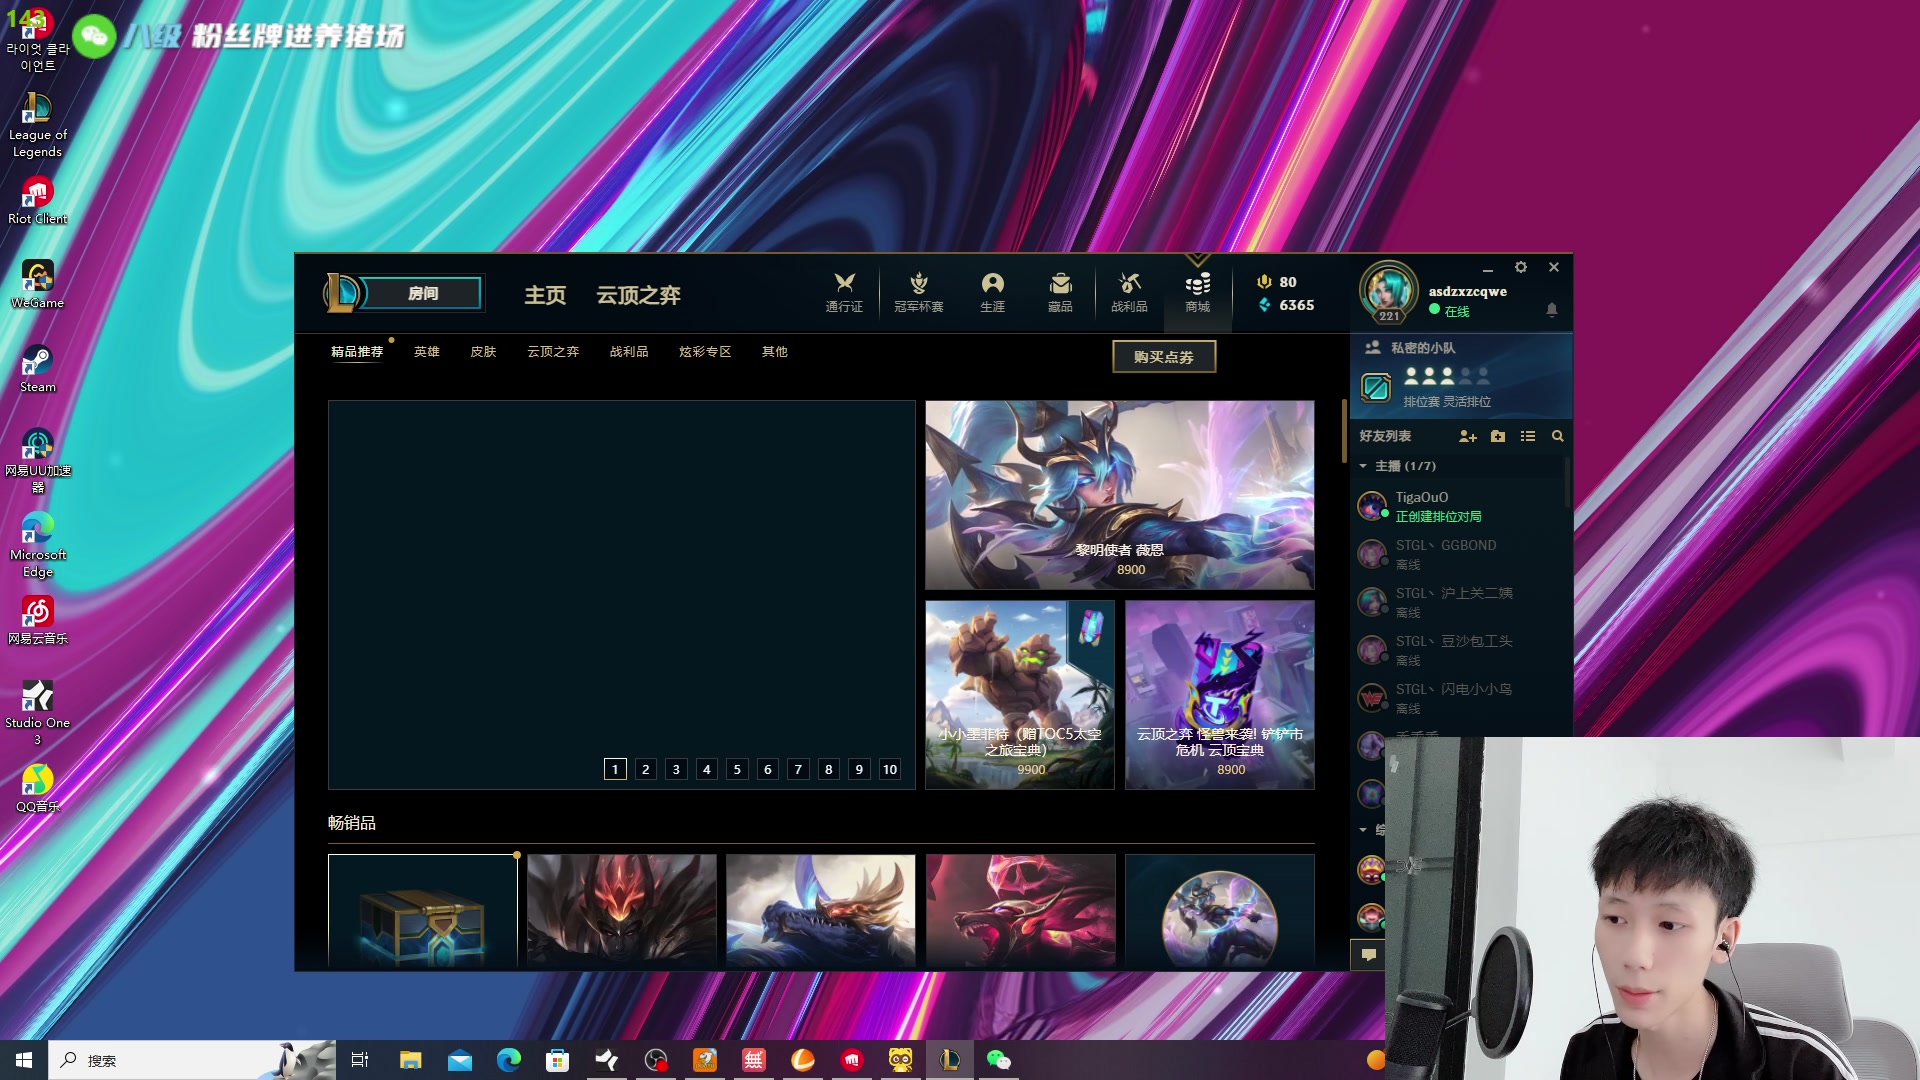Switch to the 皮肤 store tab
This screenshot has height=1080, width=1920.
483,352
